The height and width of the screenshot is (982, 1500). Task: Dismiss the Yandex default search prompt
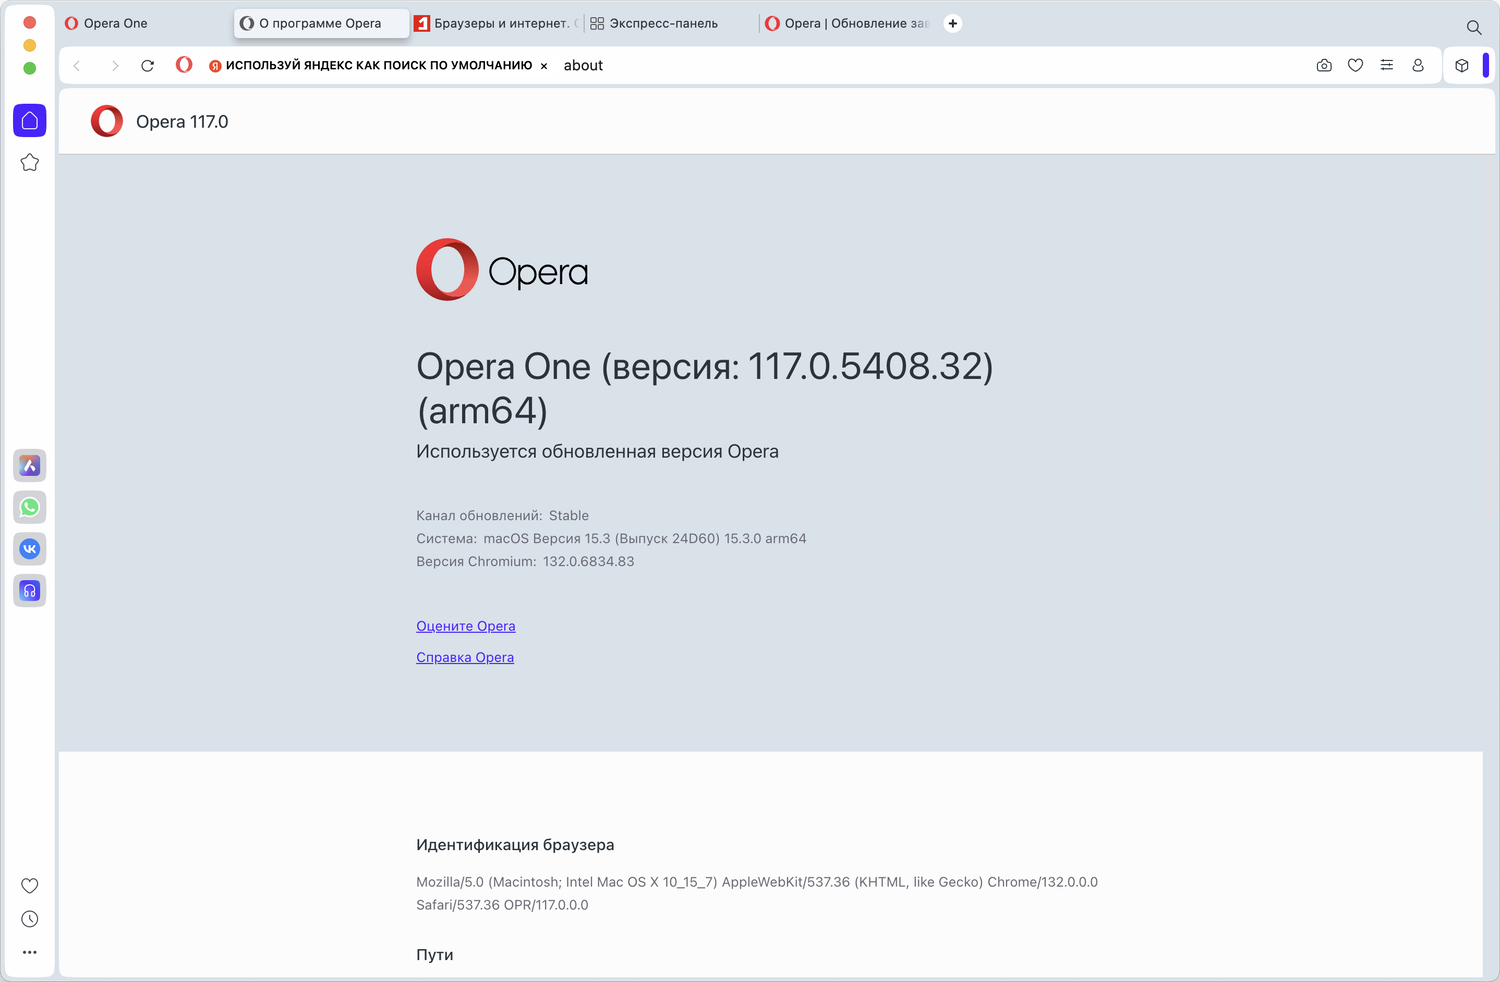[x=544, y=66]
